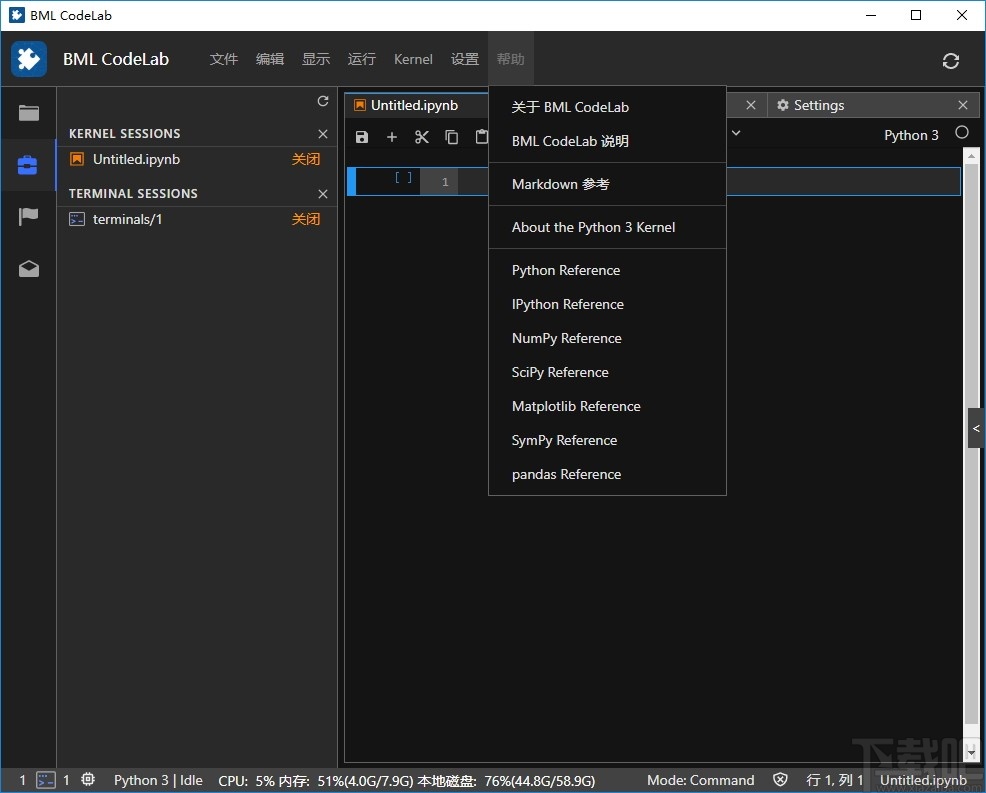Screen dimensions: 986x793
Task: Paste a cell using the clipboard icon
Action: [481, 137]
